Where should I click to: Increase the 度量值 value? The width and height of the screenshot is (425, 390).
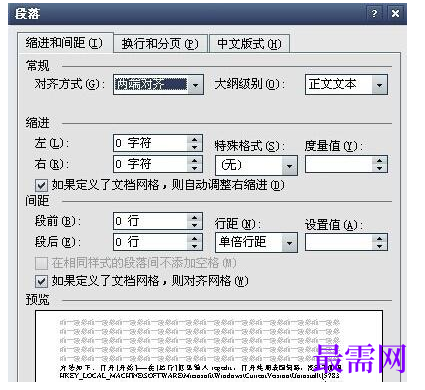[379, 160]
